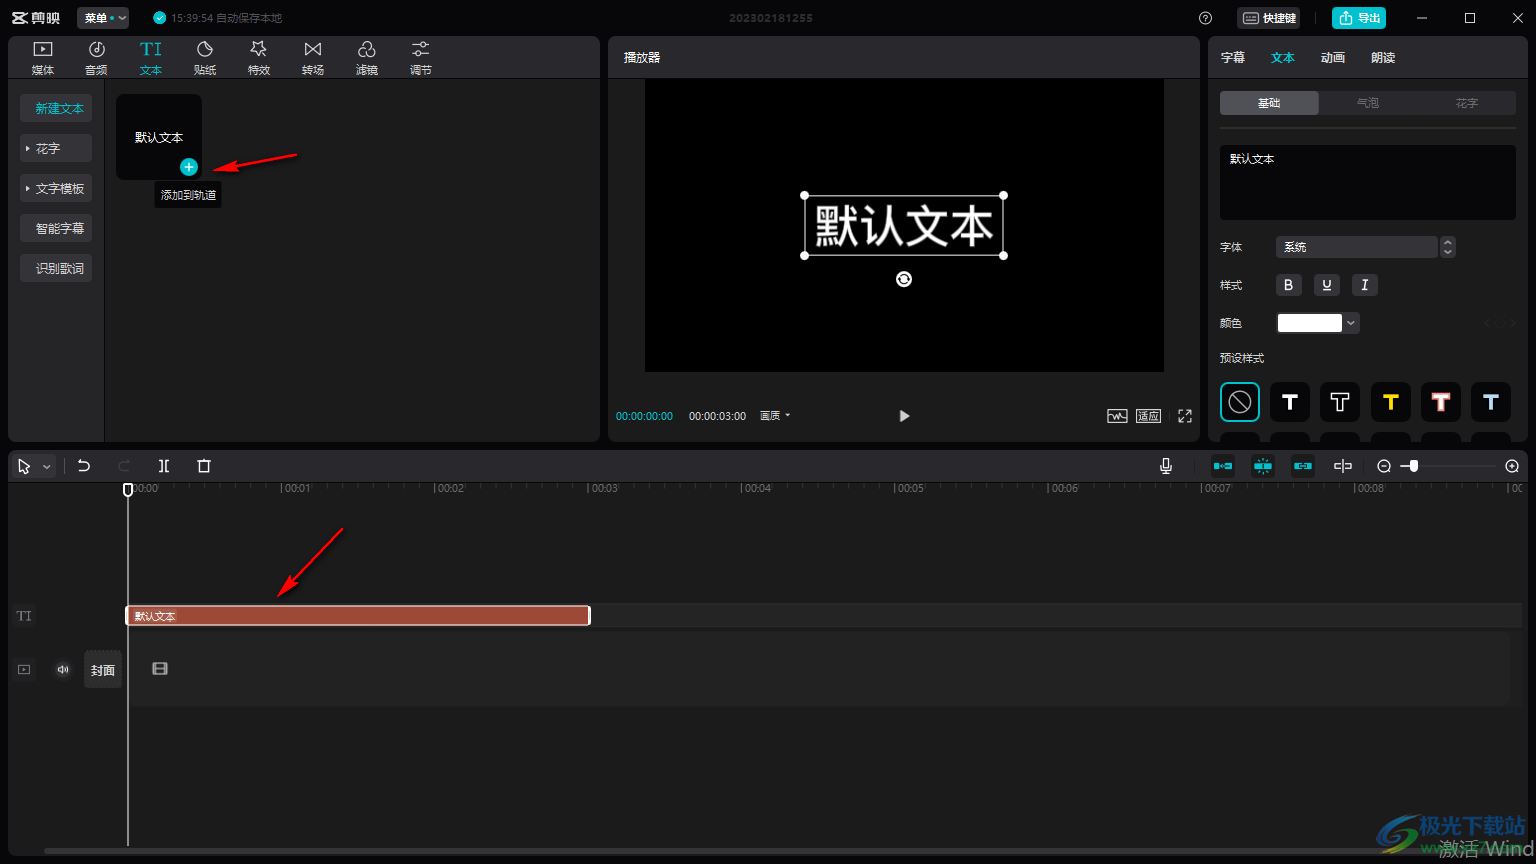The height and width of the screenshot is (864, 1536).
Task: Click the 剪映 logo in title bar
Action: [36, 18]
